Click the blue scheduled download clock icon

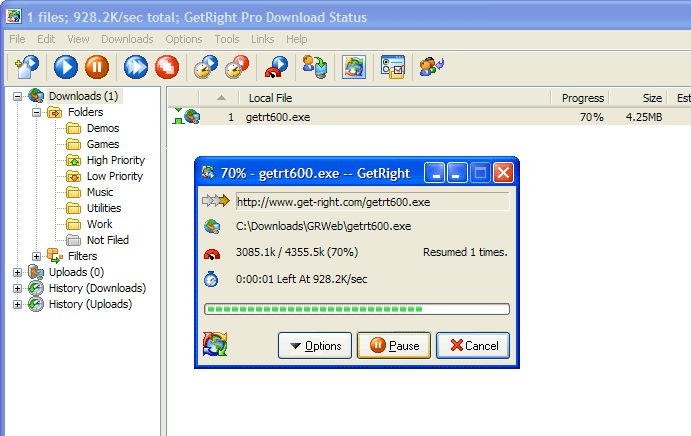[x=206, y=67]
